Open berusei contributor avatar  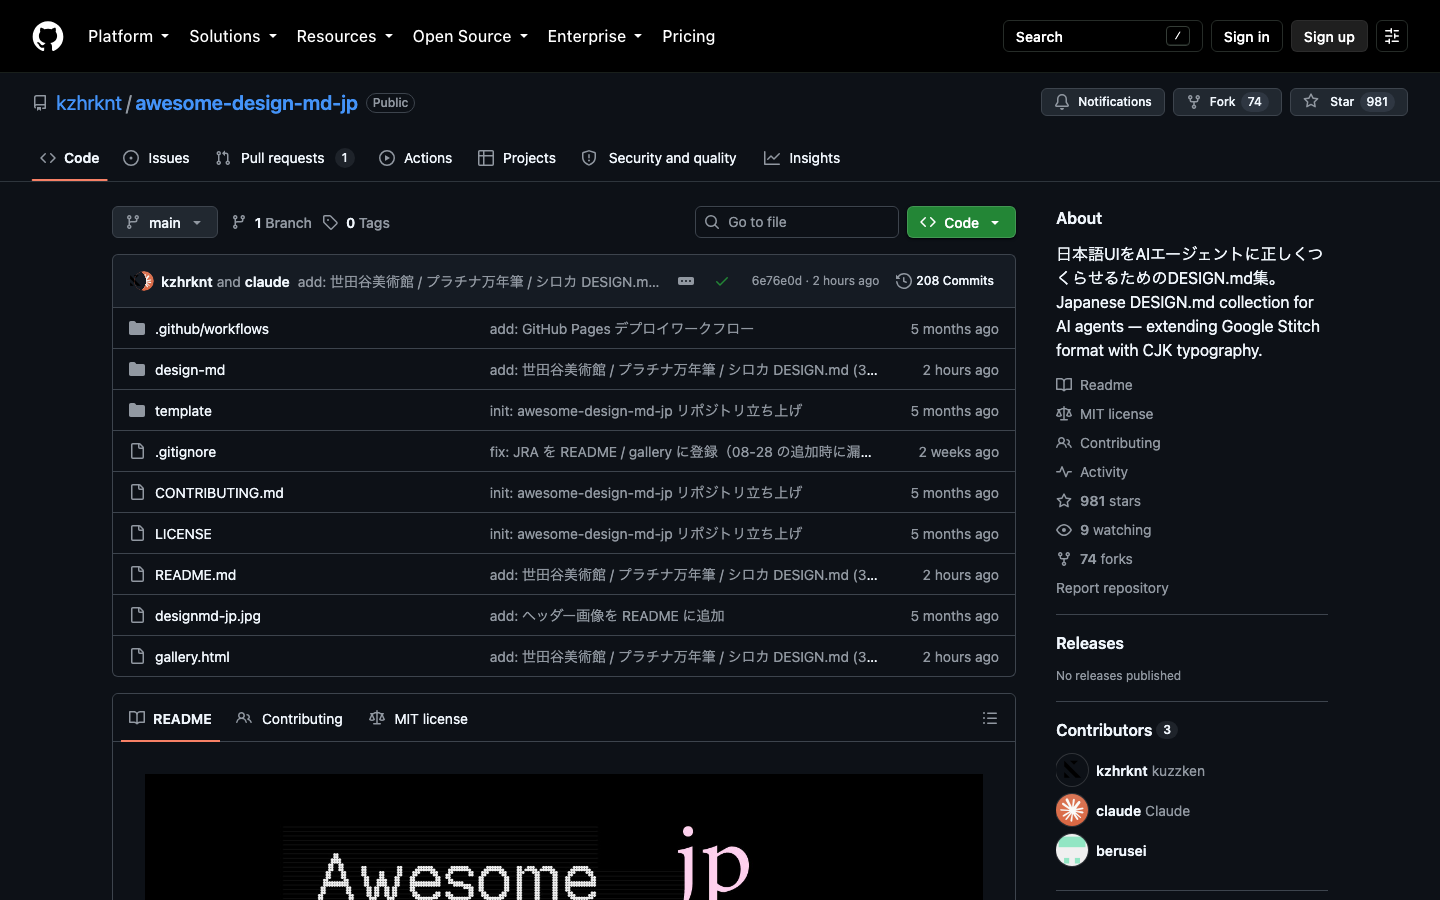tap(1072, 850)
